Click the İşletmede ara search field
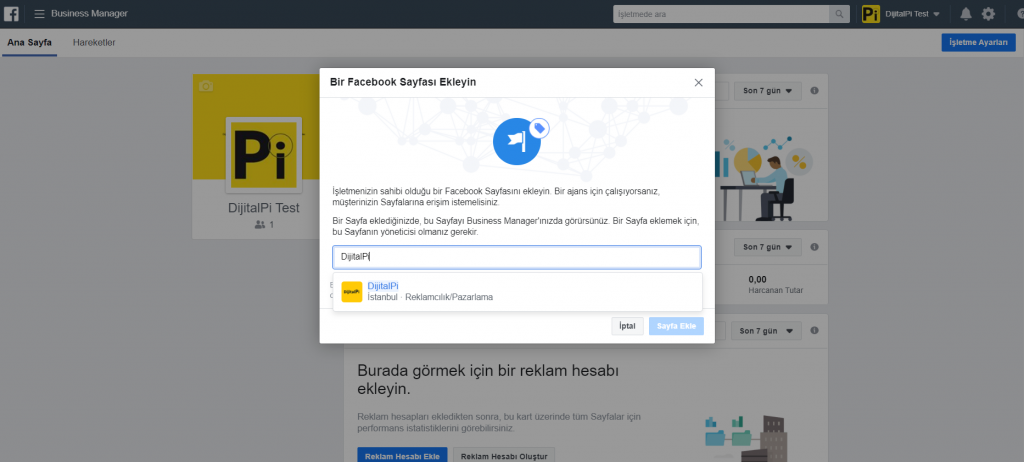1024x462 pixels. pos(721,14)
